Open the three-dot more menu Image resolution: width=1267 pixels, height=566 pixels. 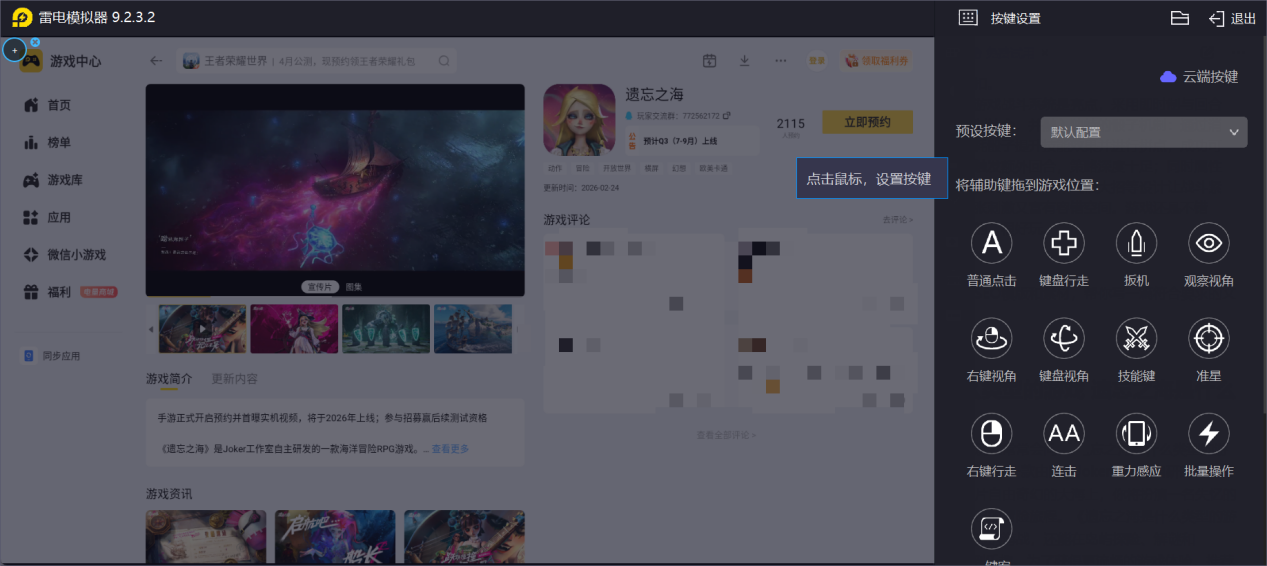781,61
